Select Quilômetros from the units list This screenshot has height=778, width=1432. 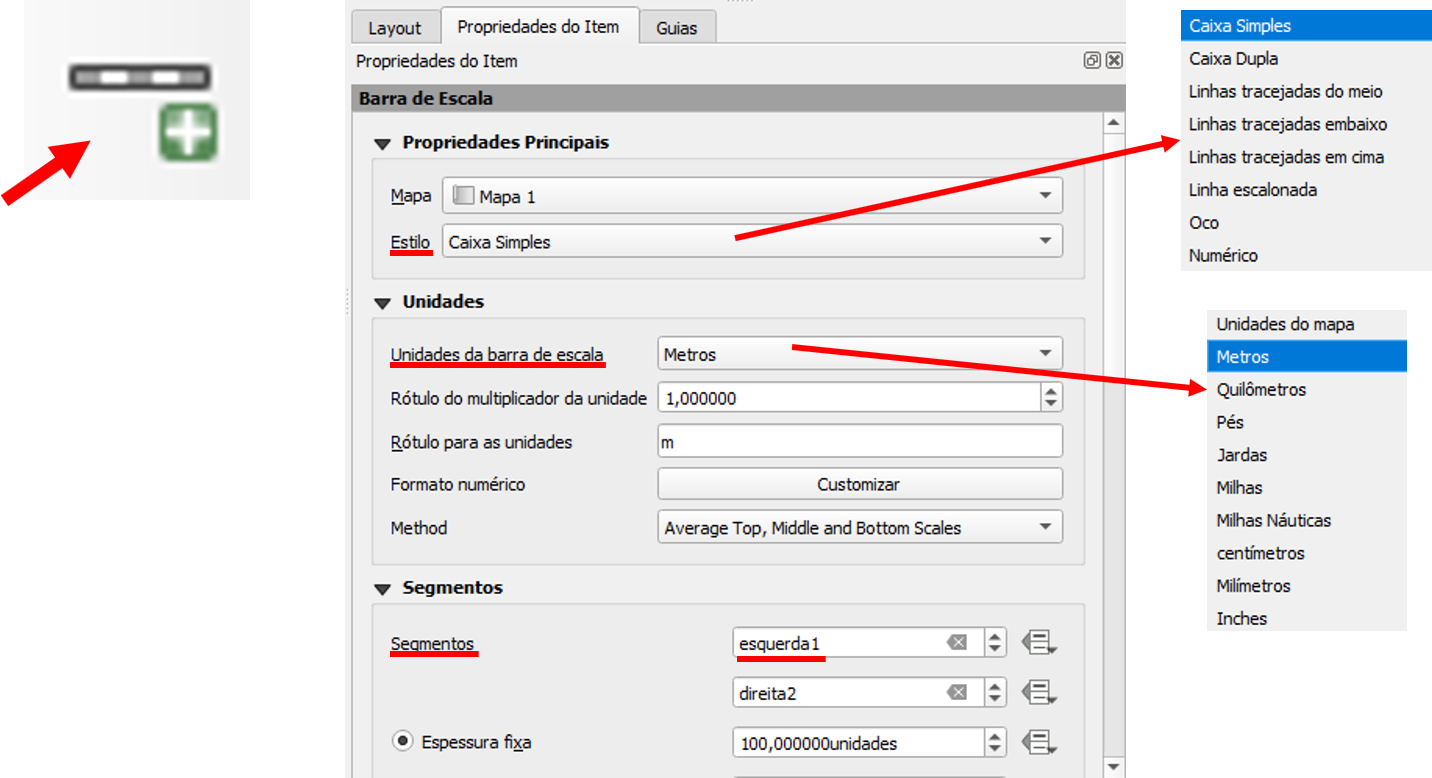[1261, 390]
